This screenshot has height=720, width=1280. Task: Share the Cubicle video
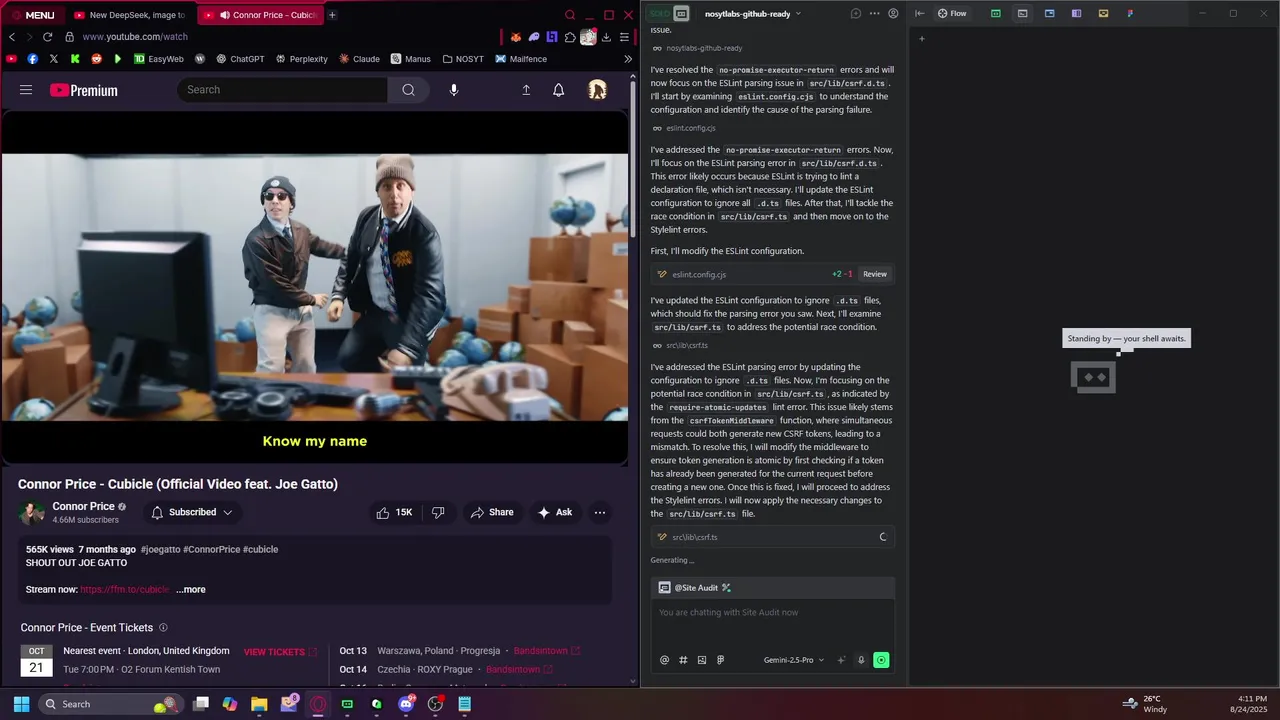(492, 512)
